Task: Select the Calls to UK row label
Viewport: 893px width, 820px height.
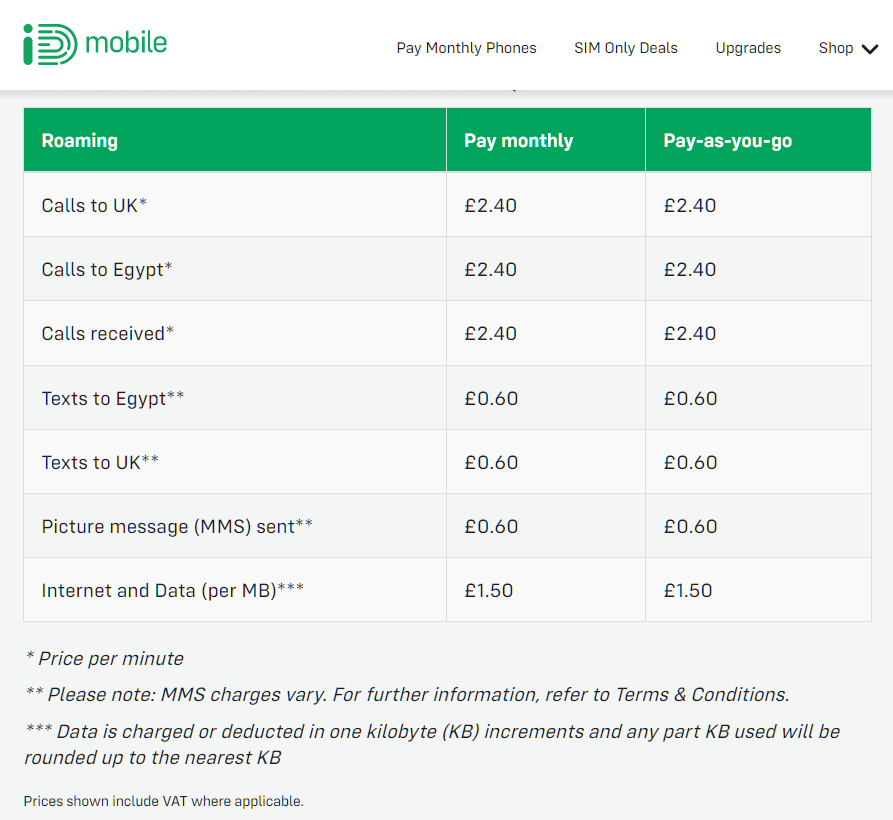Action: (94, 205)
